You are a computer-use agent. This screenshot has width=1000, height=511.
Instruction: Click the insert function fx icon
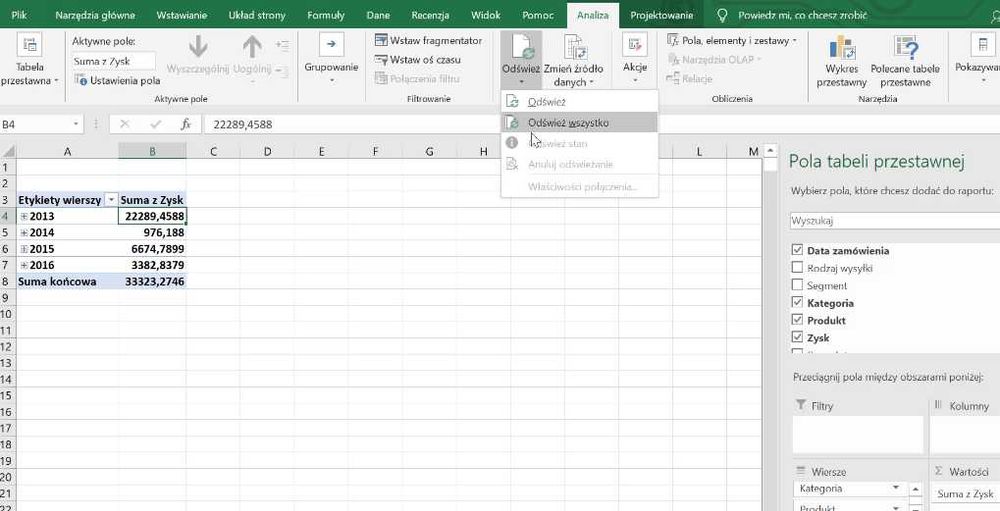point(186,124)
